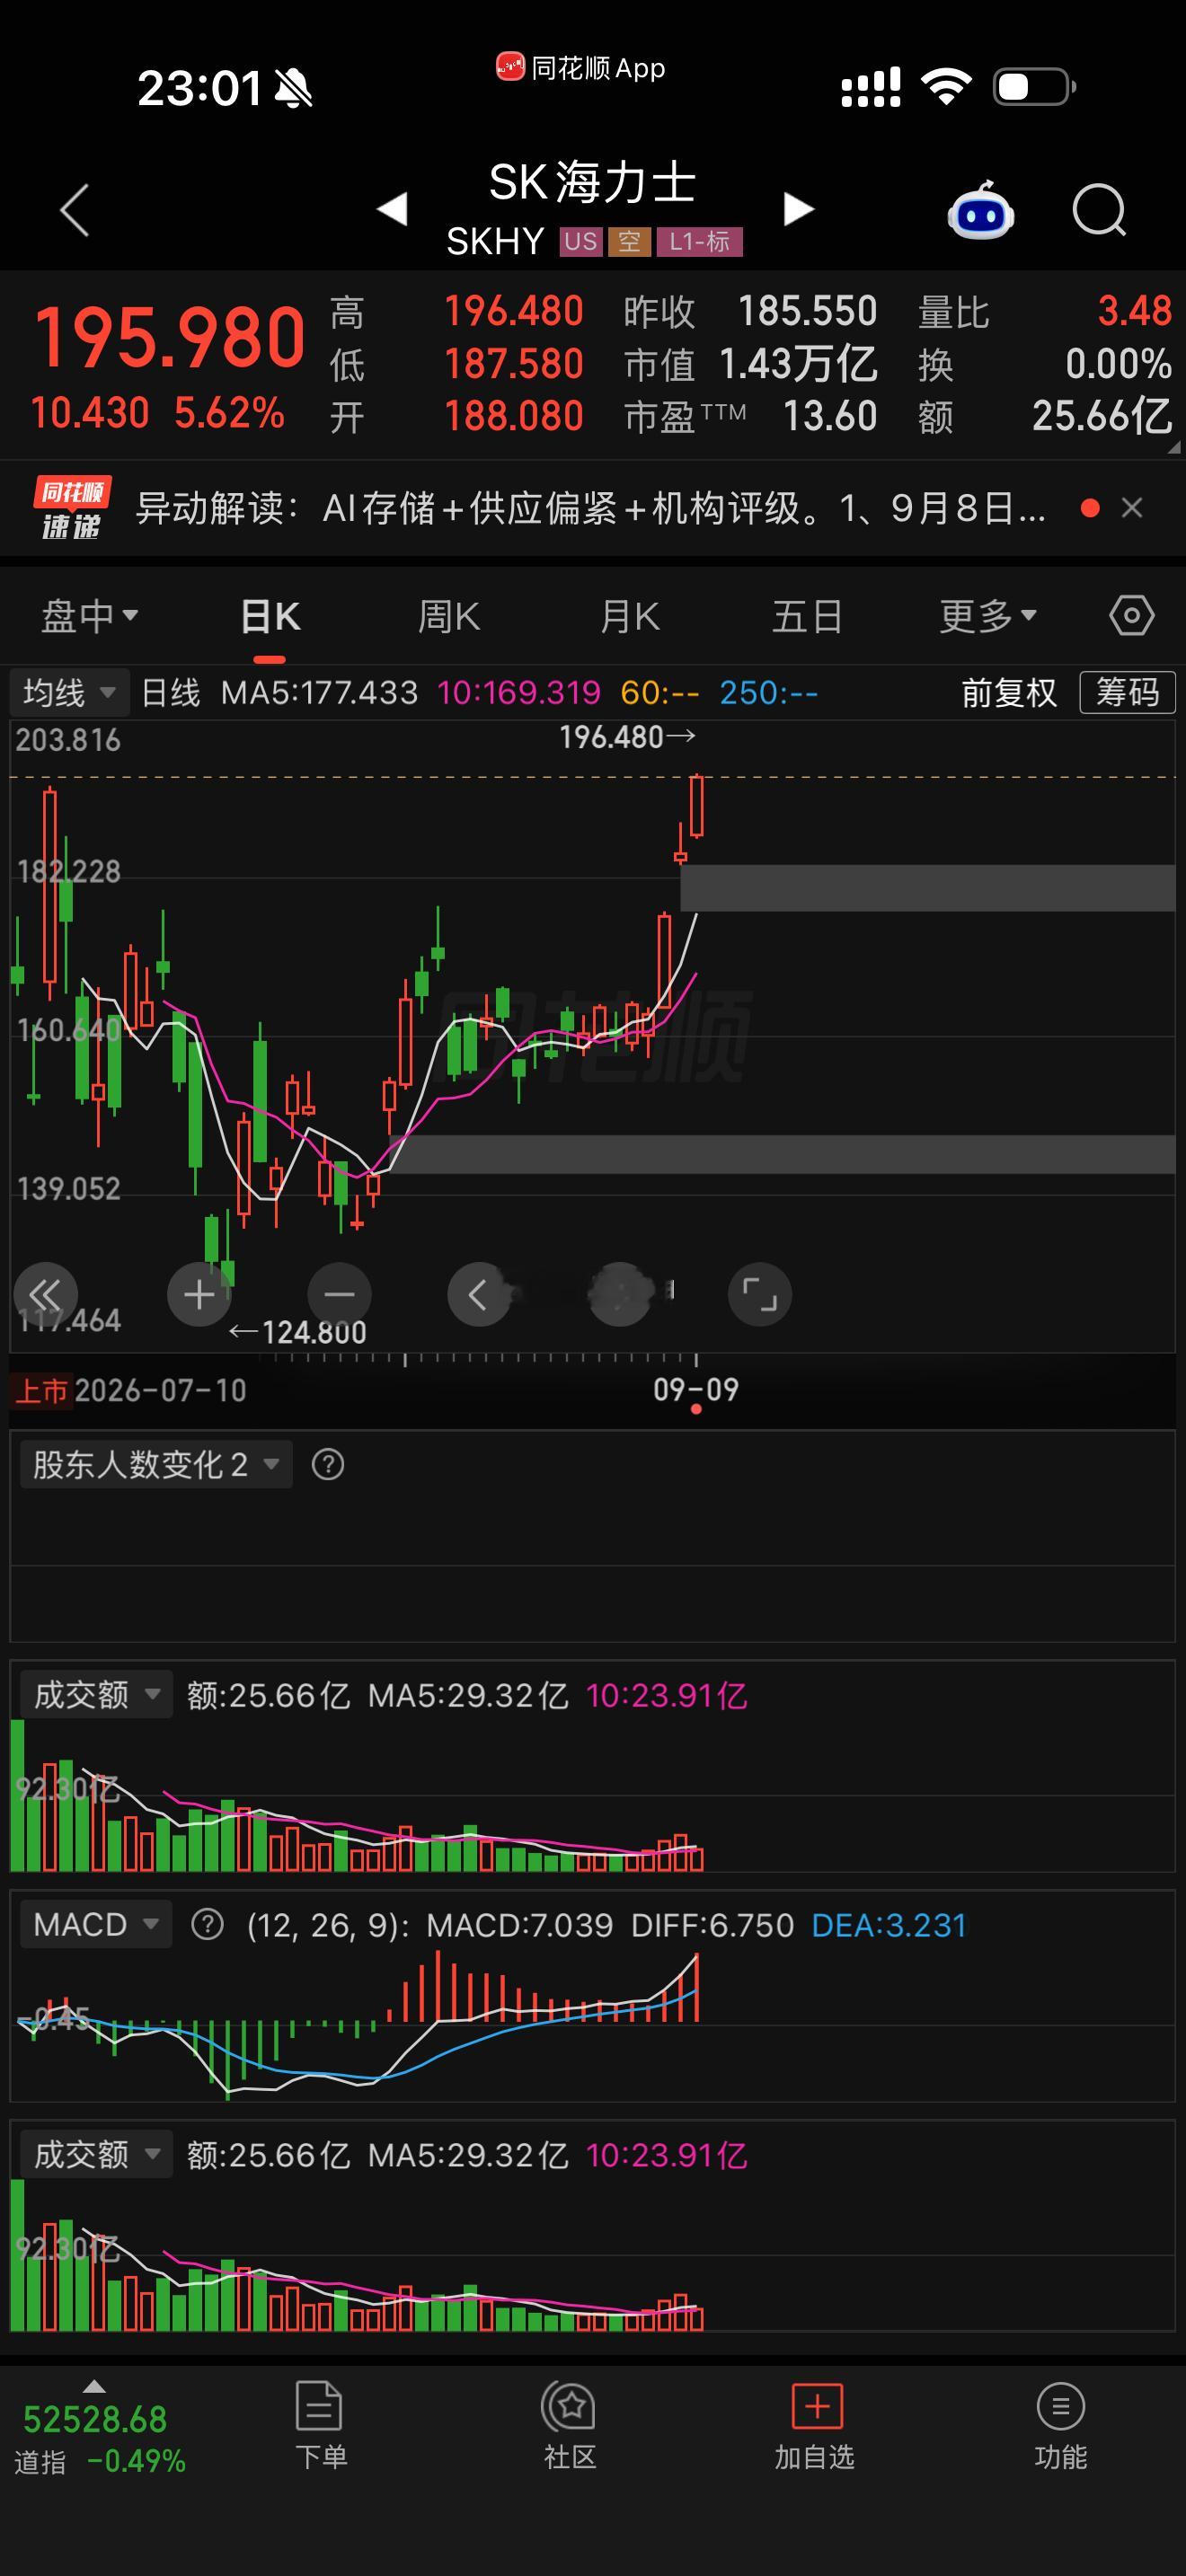Move chart left with arrow button
The image size is (1186, 2576).
click(x=479, y=1294)
